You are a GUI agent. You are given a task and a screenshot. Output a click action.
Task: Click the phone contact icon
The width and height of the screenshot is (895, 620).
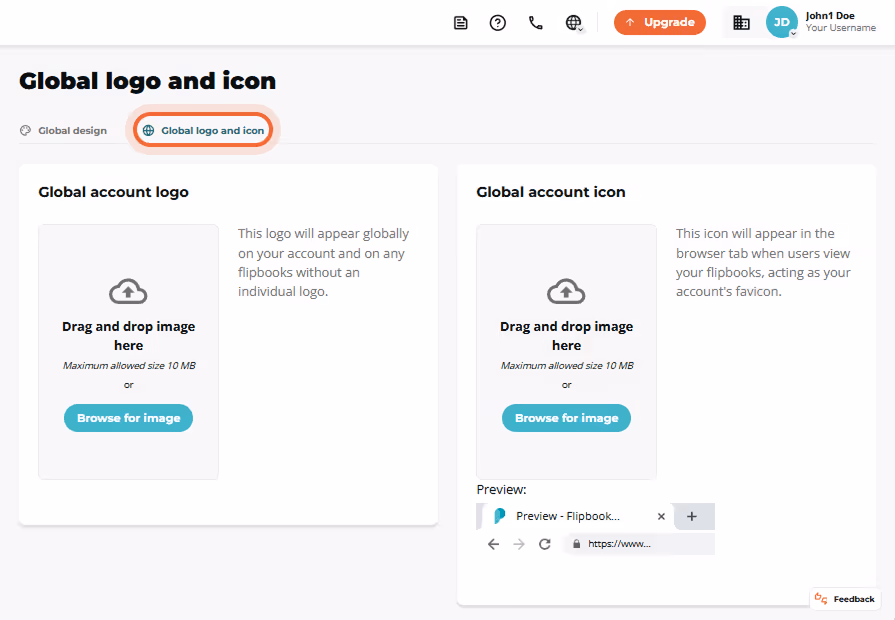point(535,23)
